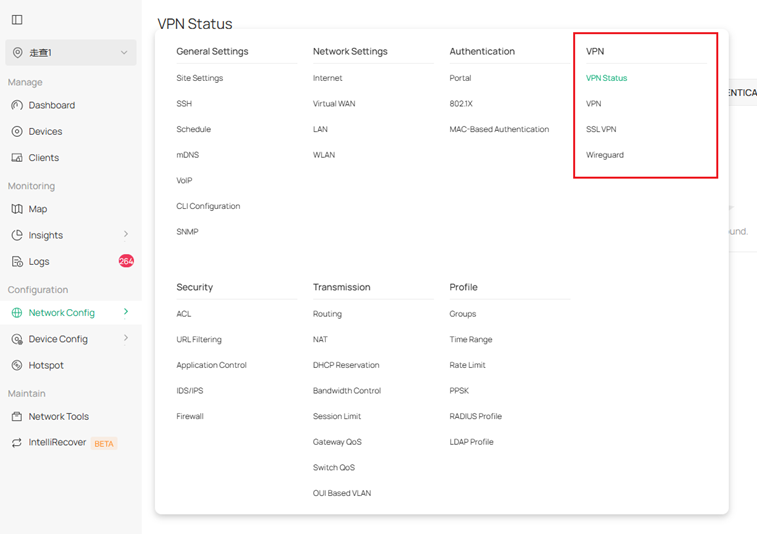Open 802.1X settings
Screen dimensions: 757x534
point(461,104)
